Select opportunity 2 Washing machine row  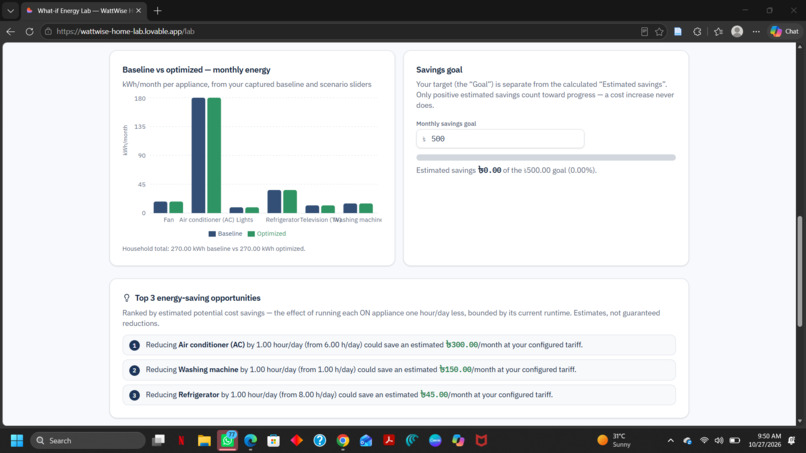tap(399, 370)
